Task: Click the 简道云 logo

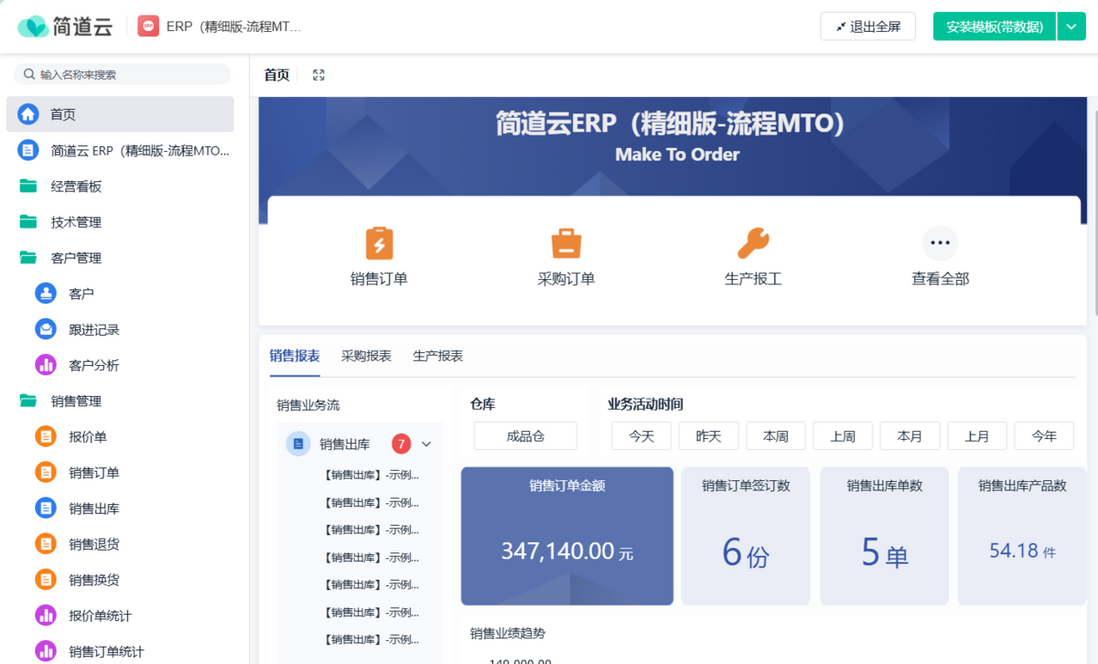Action: click(65, 27)
